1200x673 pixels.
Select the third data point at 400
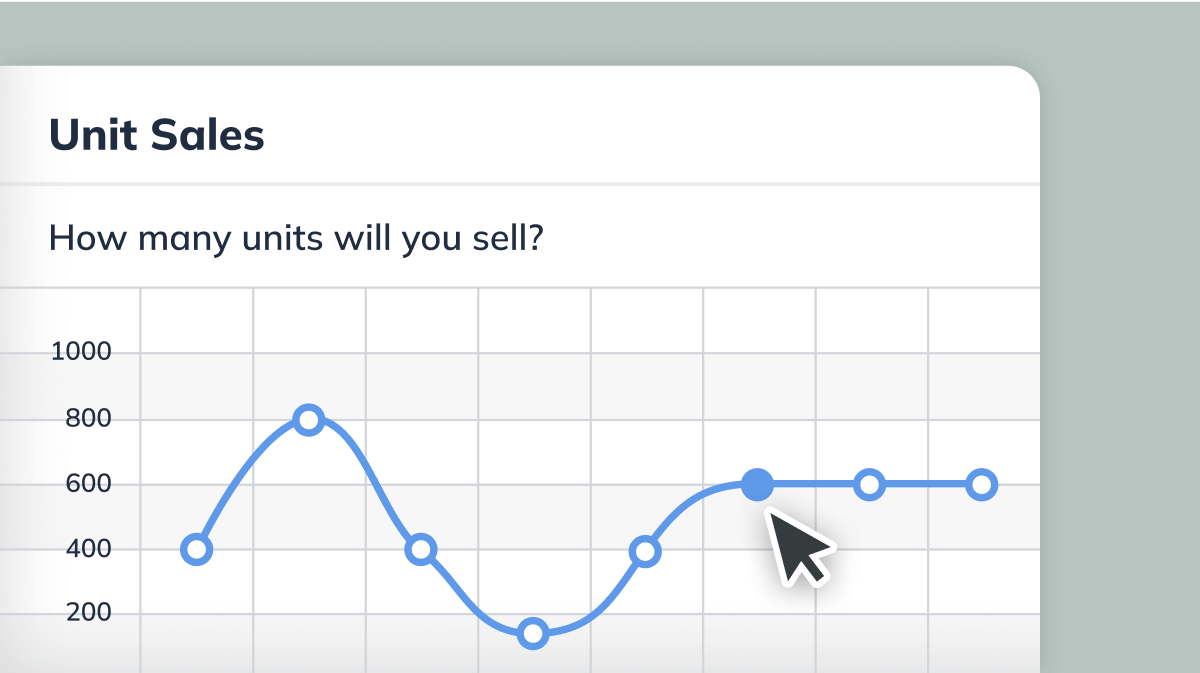tap(421, 549)
